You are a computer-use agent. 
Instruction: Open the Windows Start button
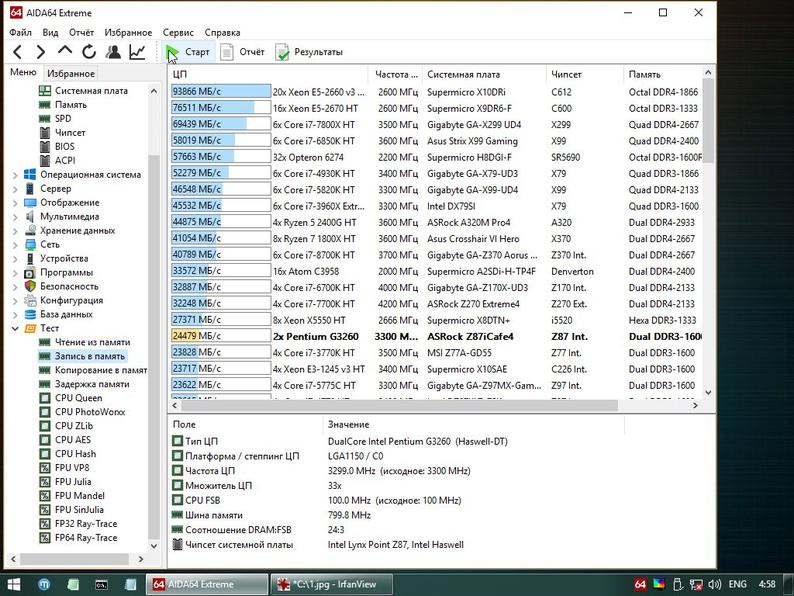pos(14,584)
